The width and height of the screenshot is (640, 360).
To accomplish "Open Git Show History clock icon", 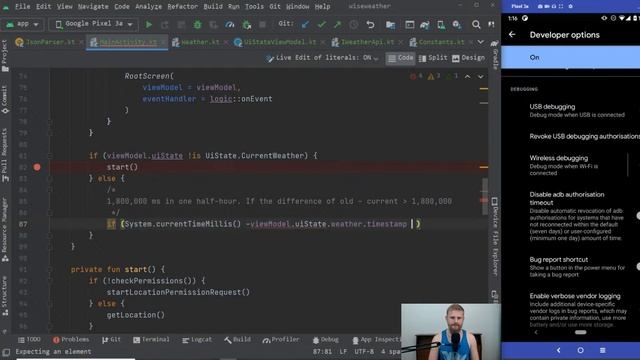I will click(353, 24).
